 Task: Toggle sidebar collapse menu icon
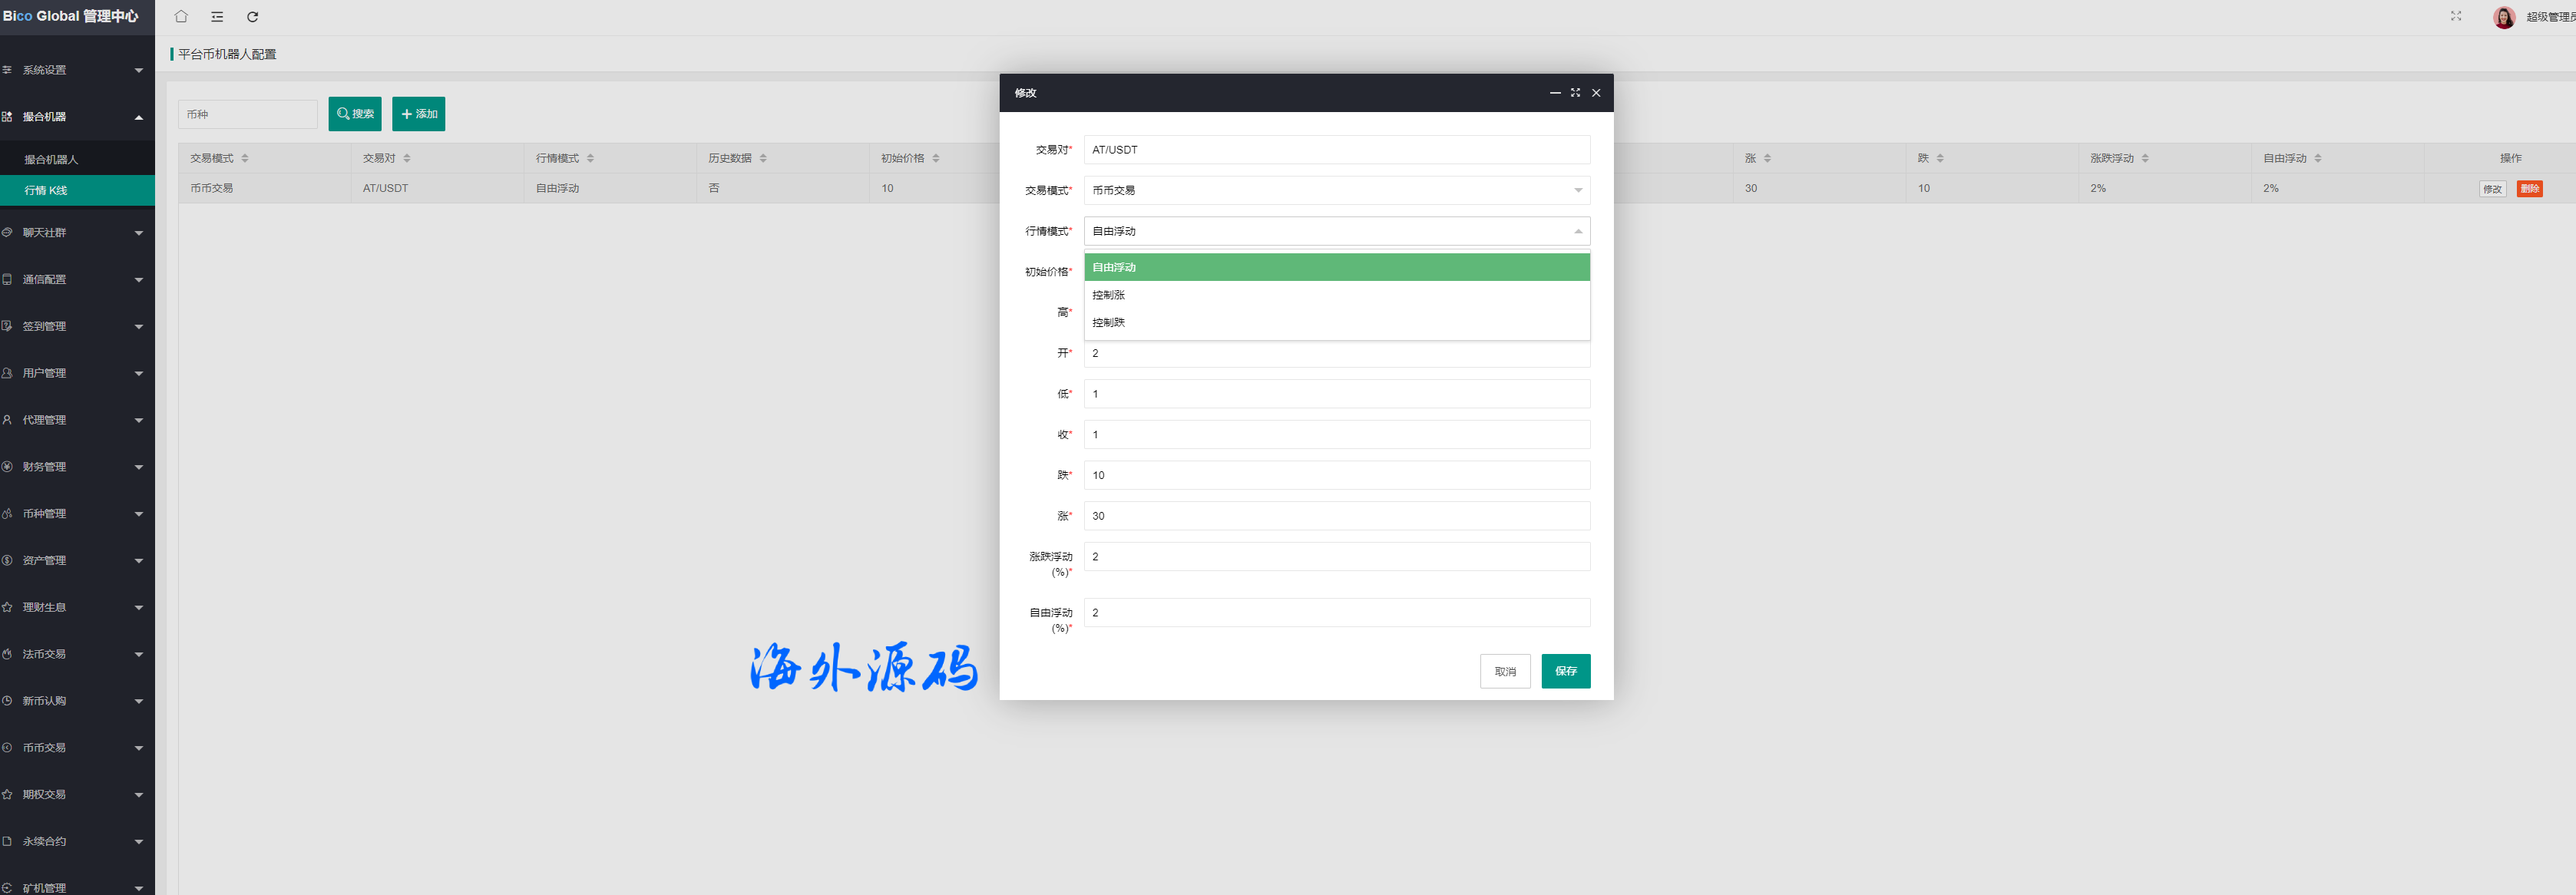(x=217, y=17)
